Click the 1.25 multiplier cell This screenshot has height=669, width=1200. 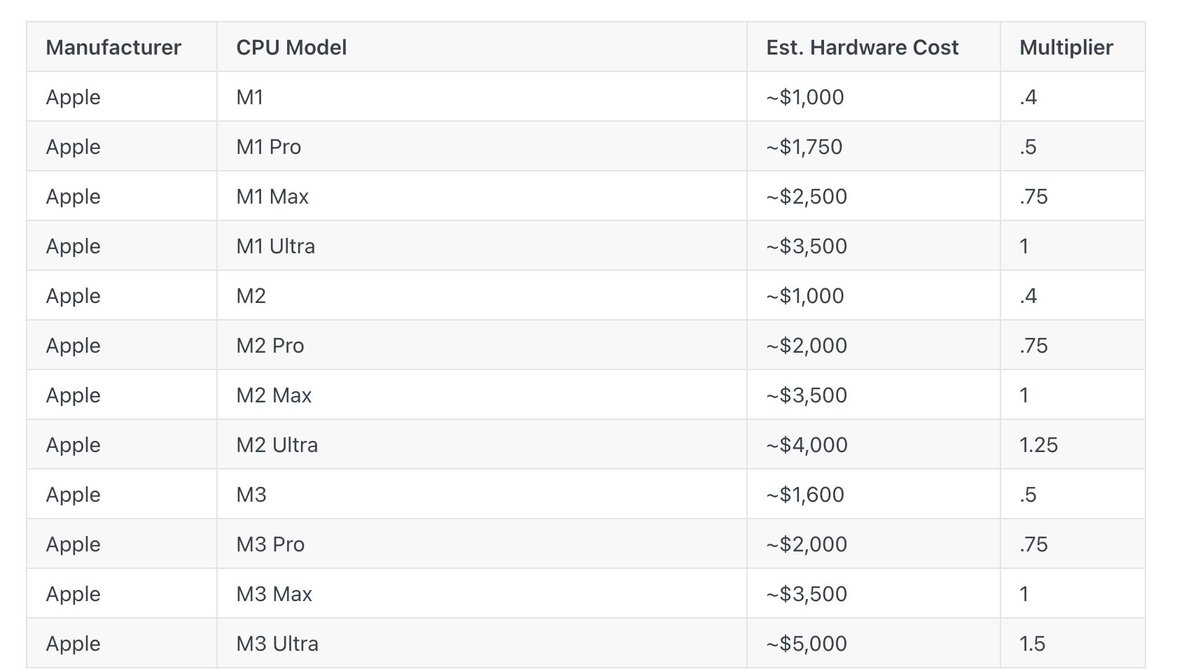coord(1038,445)
